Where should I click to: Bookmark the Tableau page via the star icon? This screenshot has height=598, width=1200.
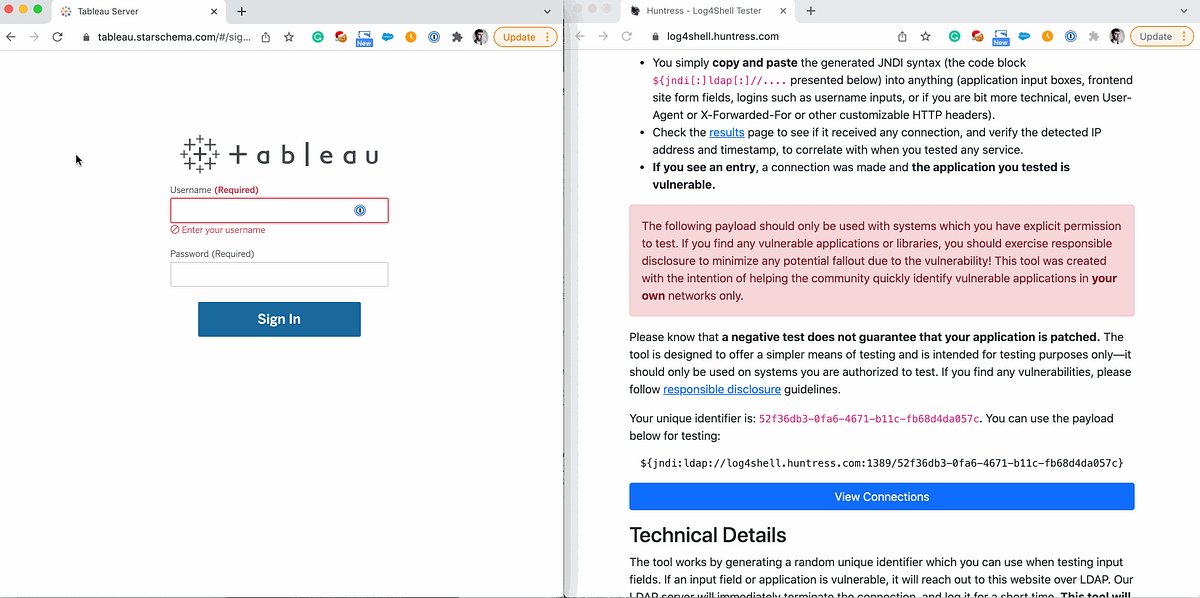(288, 35)
